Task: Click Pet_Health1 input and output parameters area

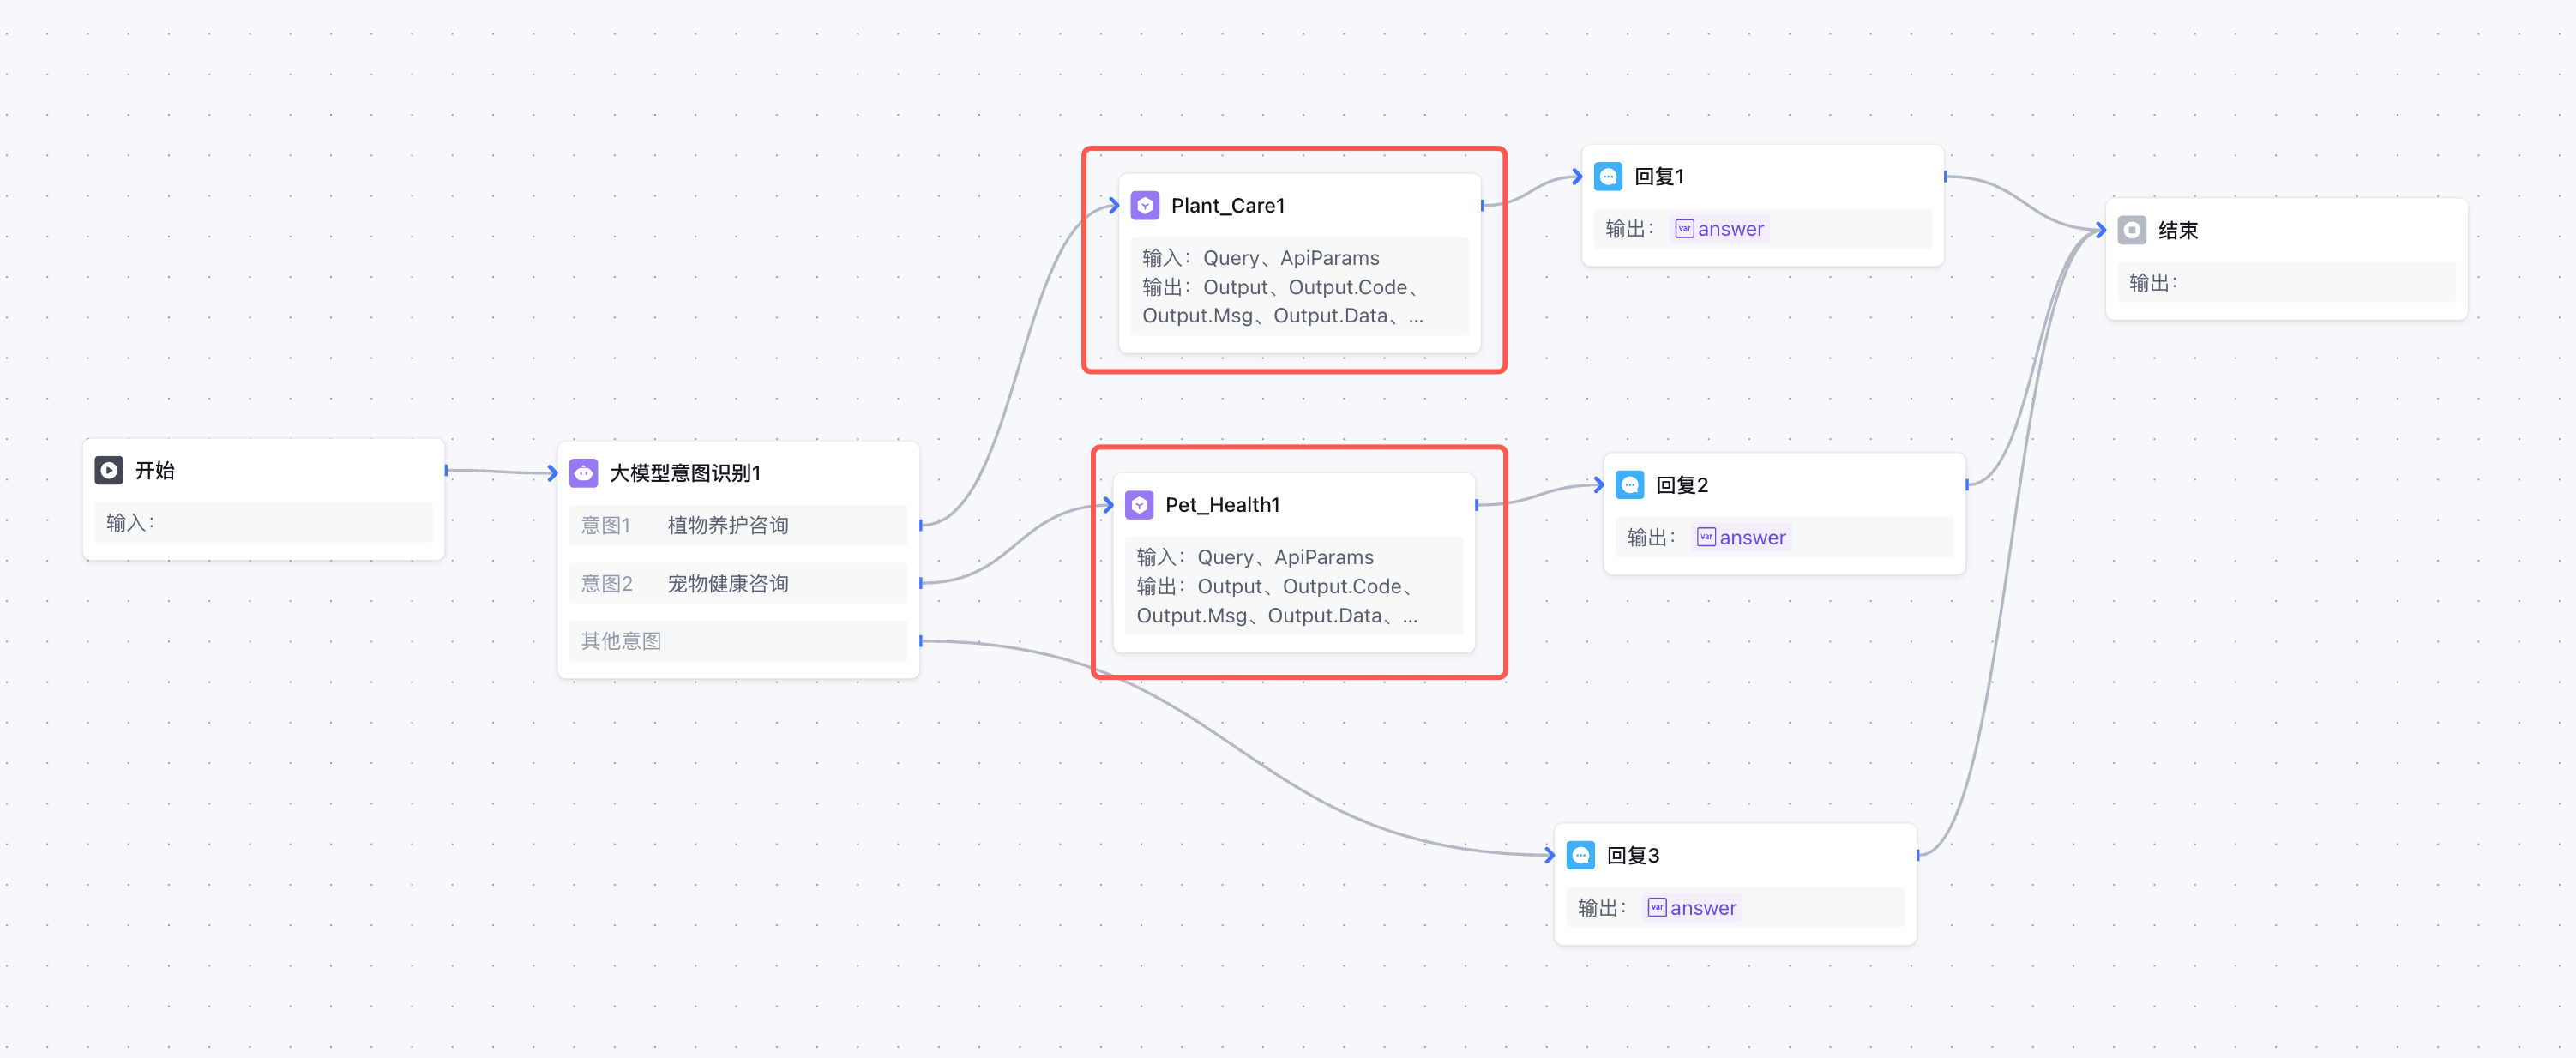Action: (1292, 586)
